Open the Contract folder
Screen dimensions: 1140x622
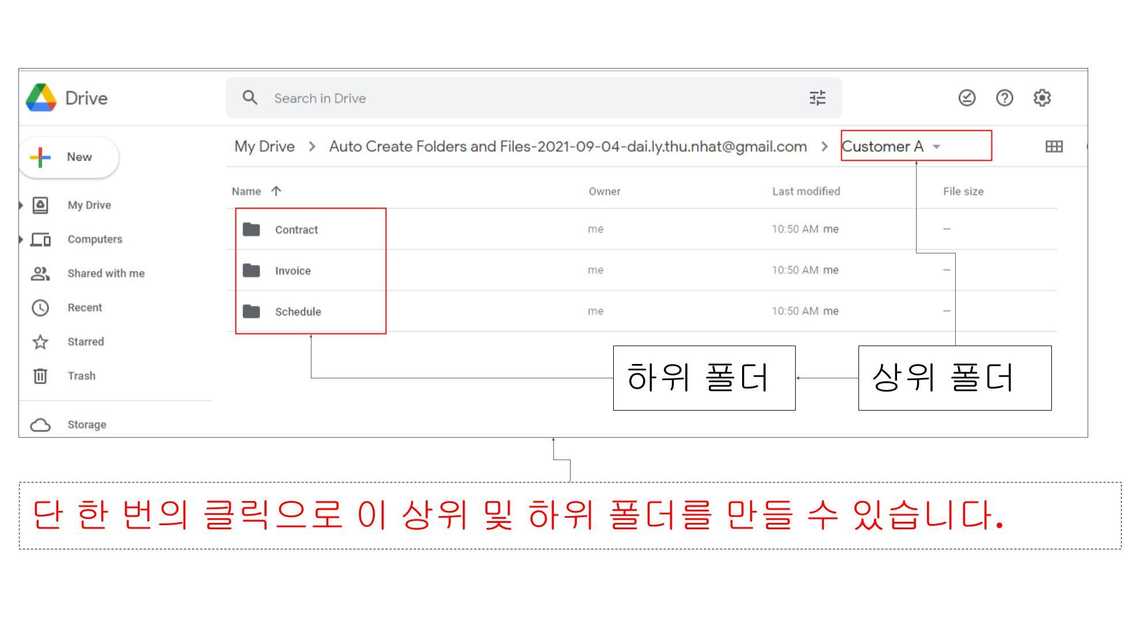[x=296, y=230]
